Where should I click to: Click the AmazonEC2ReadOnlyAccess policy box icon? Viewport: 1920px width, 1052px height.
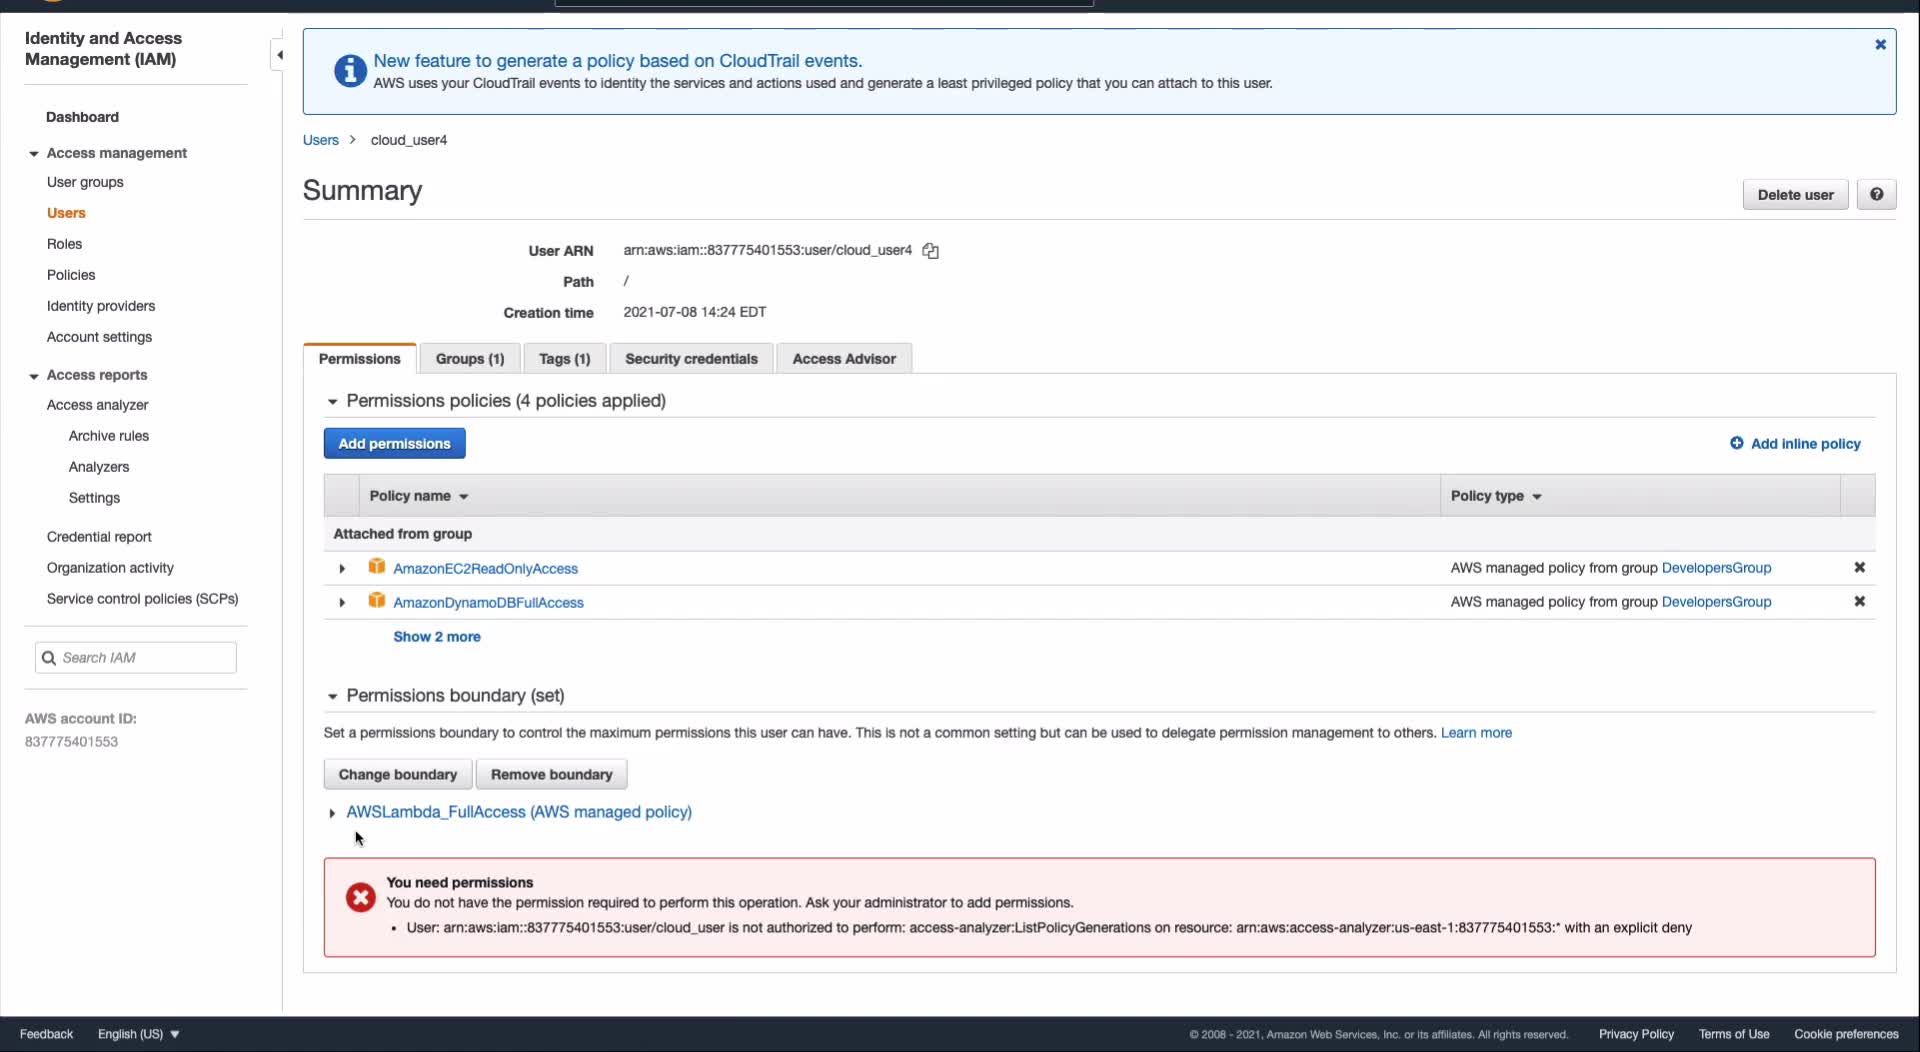[x=377, y=567]
